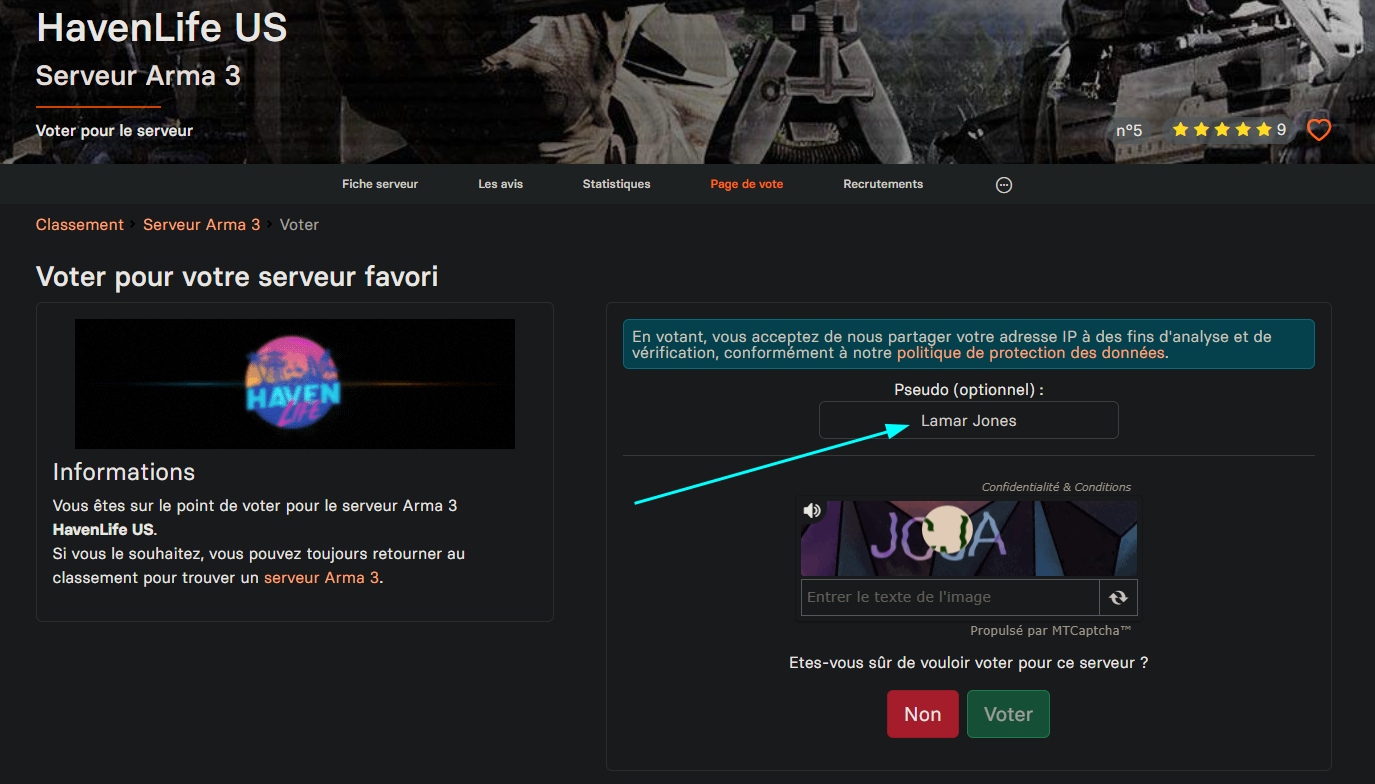Focus the Pseudo field containing Lamar Jones
Screen dimensions: 1375x784
969,420
